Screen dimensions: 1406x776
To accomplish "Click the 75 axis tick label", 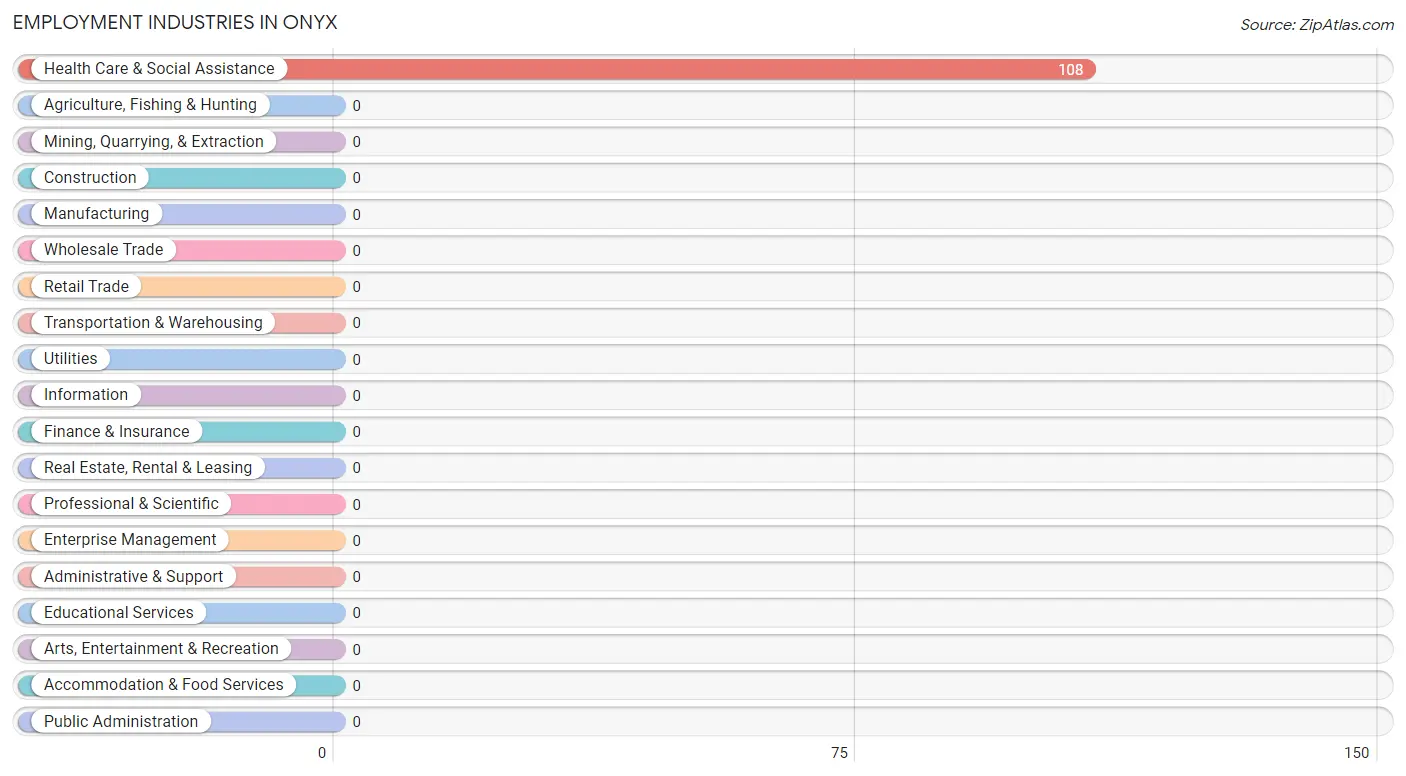I will (x=839, y=753).
